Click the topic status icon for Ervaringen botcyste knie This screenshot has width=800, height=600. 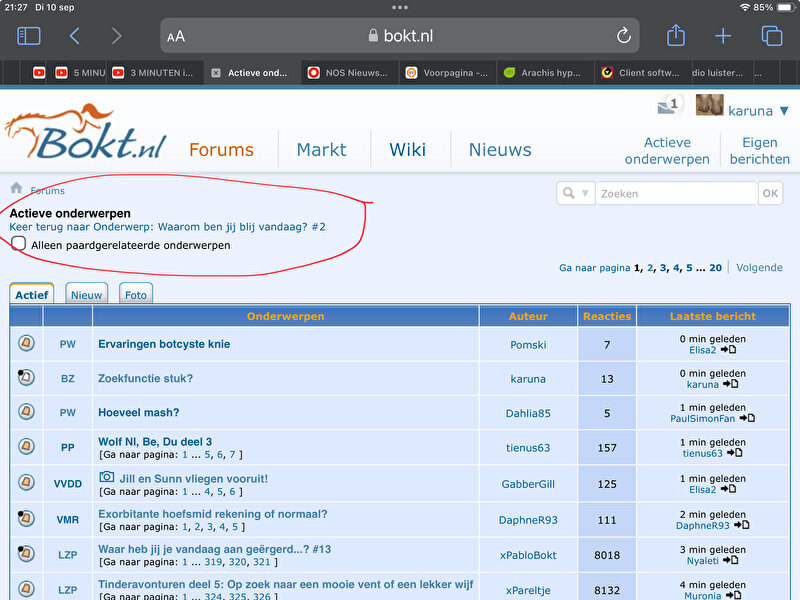coord(27,343)
